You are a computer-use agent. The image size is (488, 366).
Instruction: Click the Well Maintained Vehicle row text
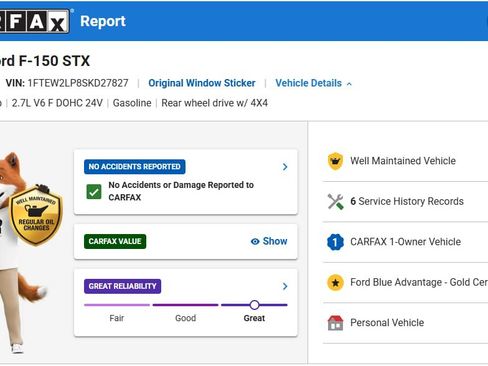pyautogui.click(x=403, y=161)
